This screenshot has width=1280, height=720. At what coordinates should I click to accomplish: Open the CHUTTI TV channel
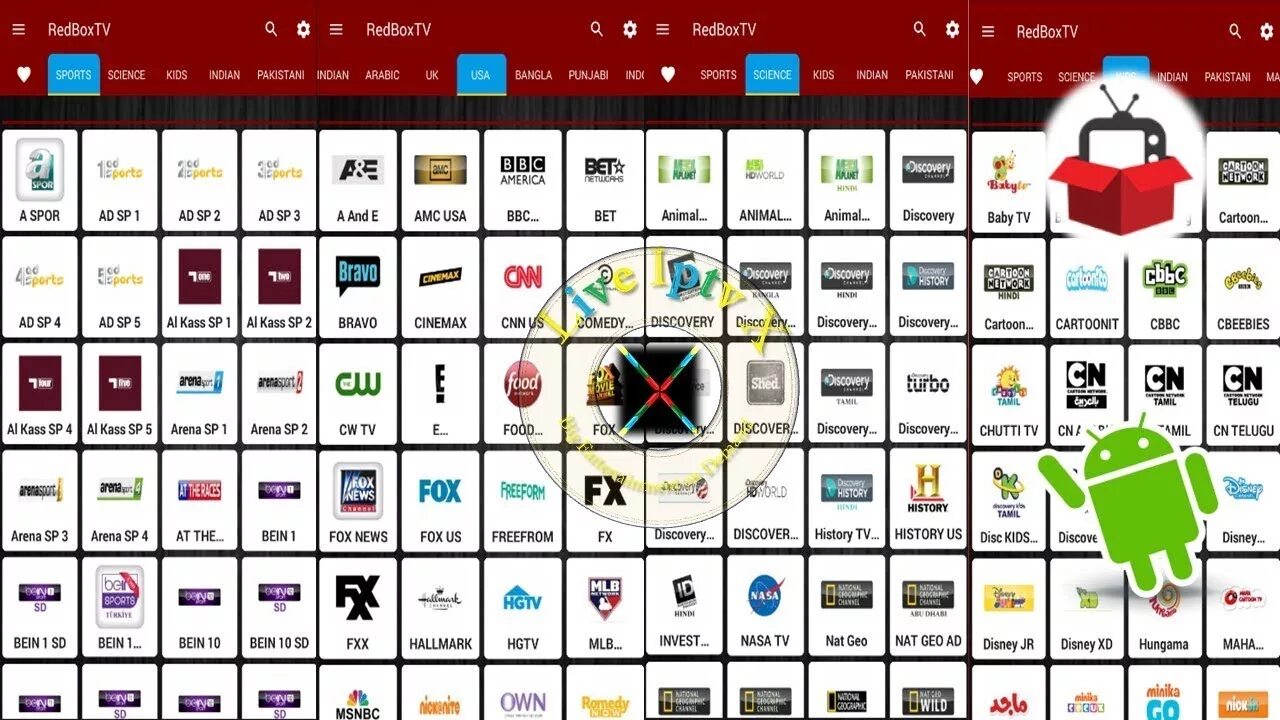click(x=1009, y=397)
